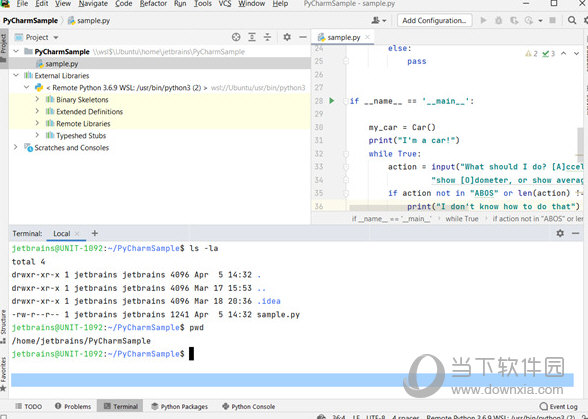Open the Run menu
The image size is (588, 419).
coord(180,4)
